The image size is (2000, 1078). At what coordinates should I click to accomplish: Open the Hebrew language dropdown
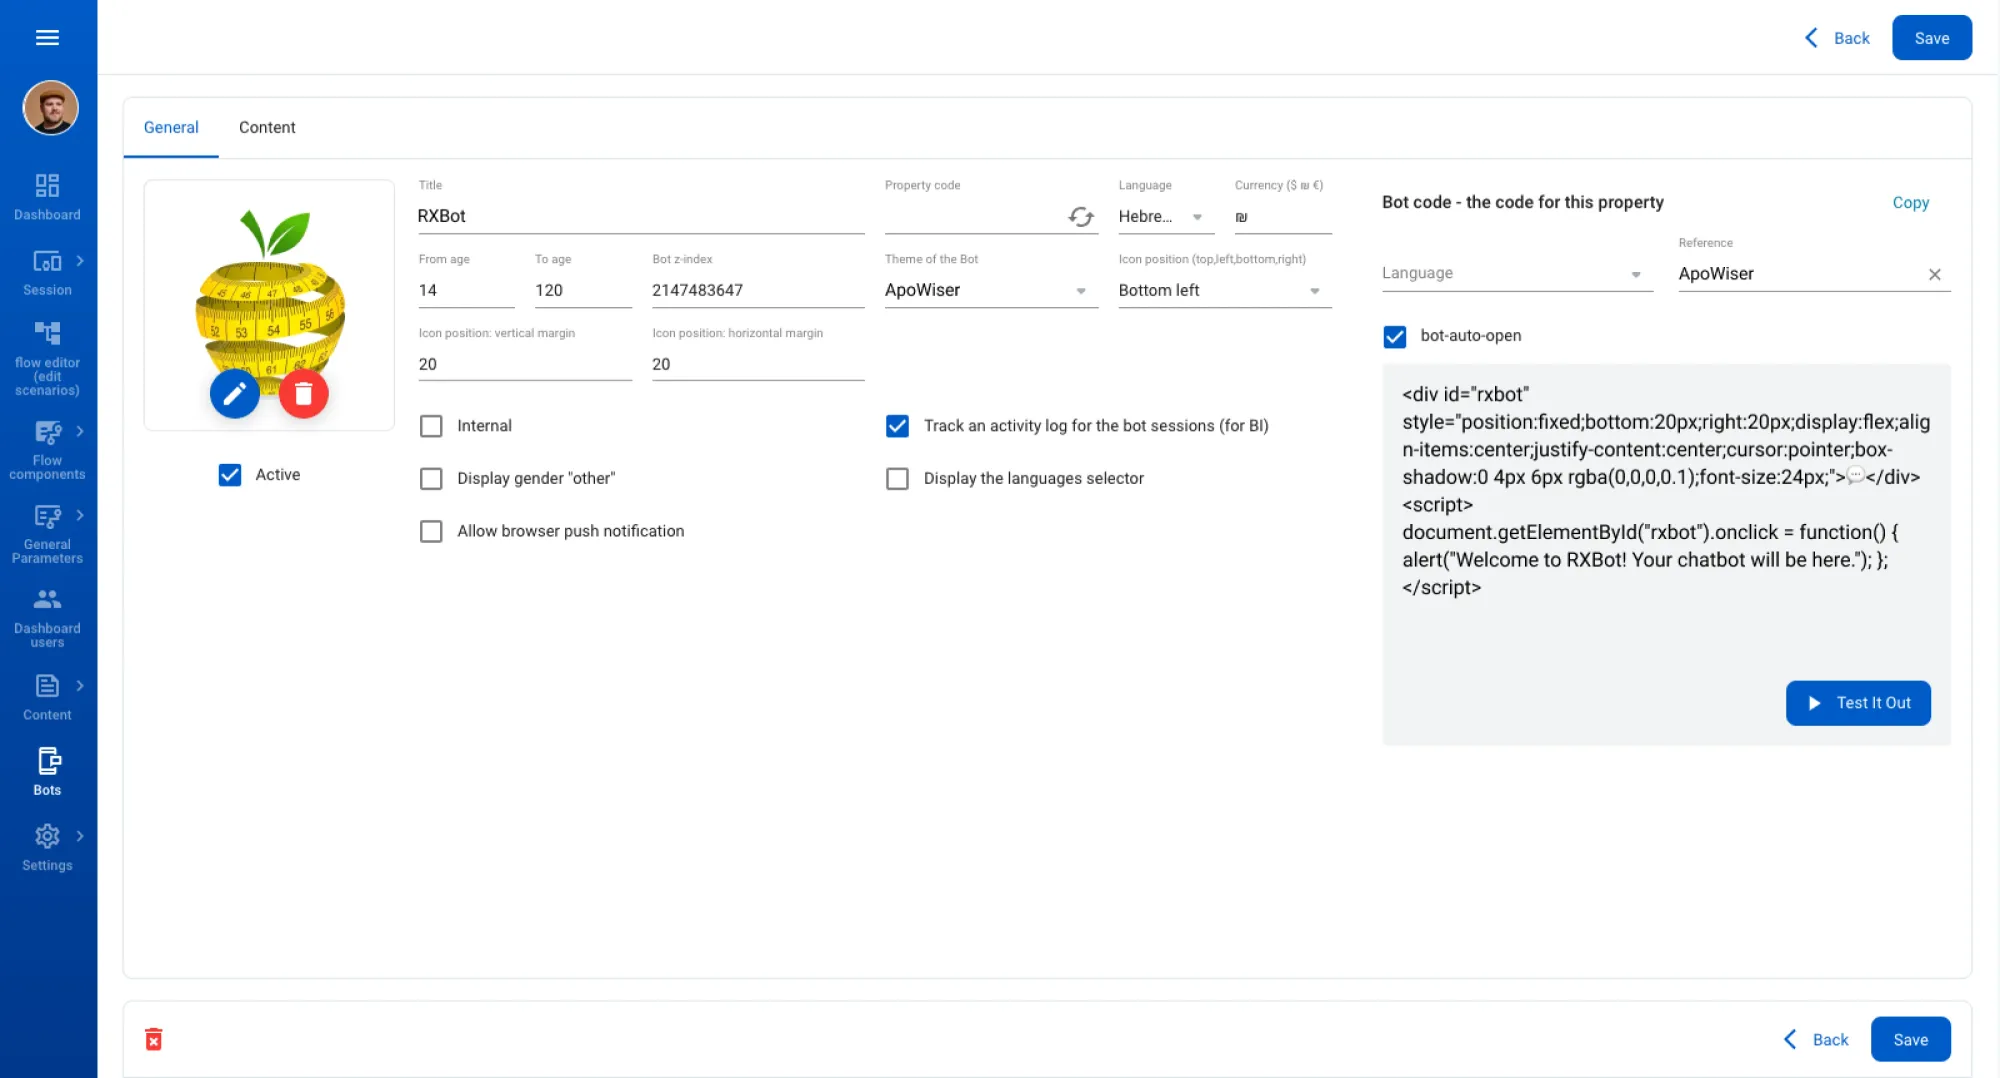pyautogui.click(x=1166, y=216)
